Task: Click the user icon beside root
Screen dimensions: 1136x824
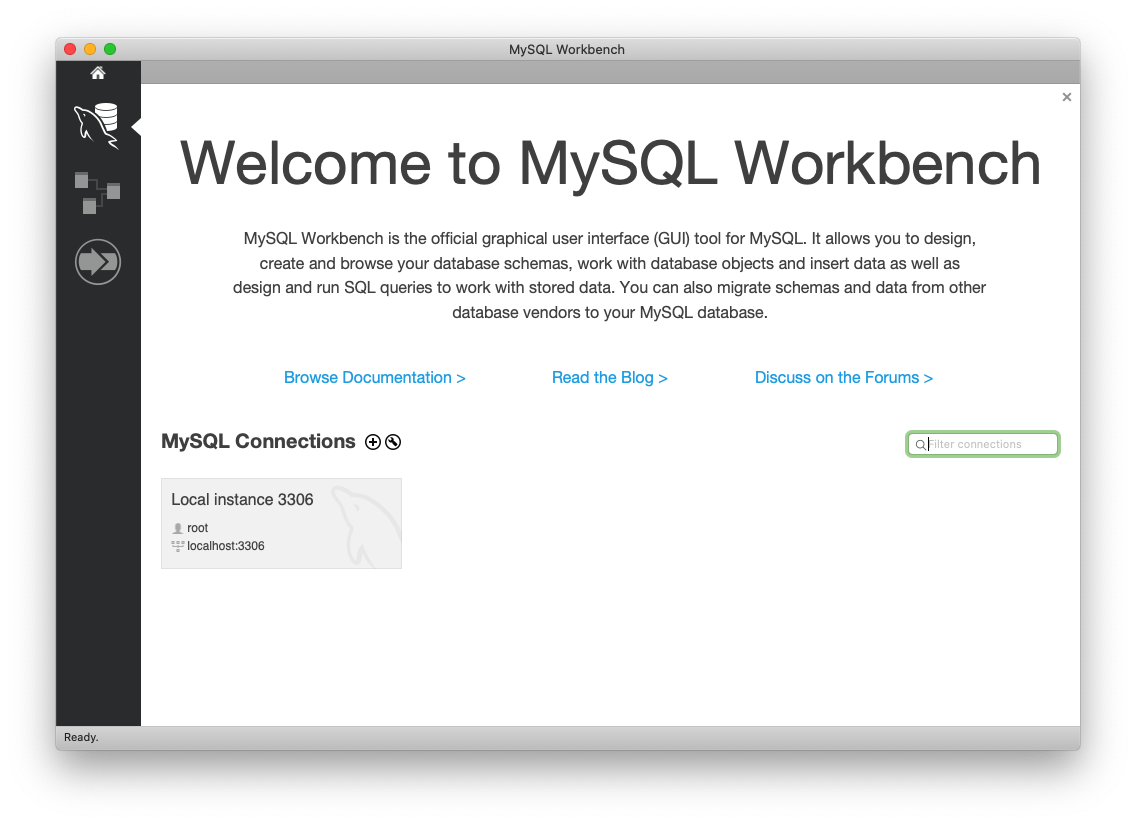Action: tap(178, 528)
